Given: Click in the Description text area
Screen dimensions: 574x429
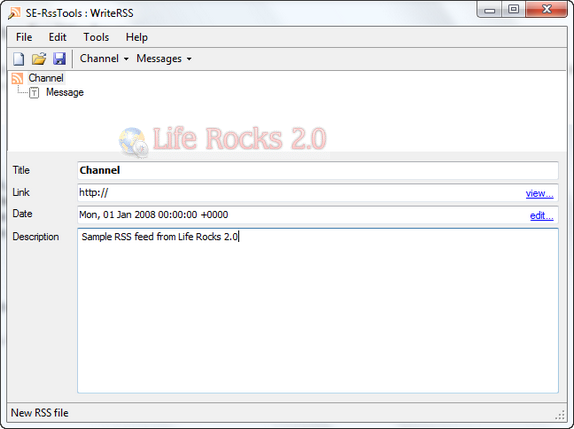Looking at the screenshot, I should tap(318, 311).
